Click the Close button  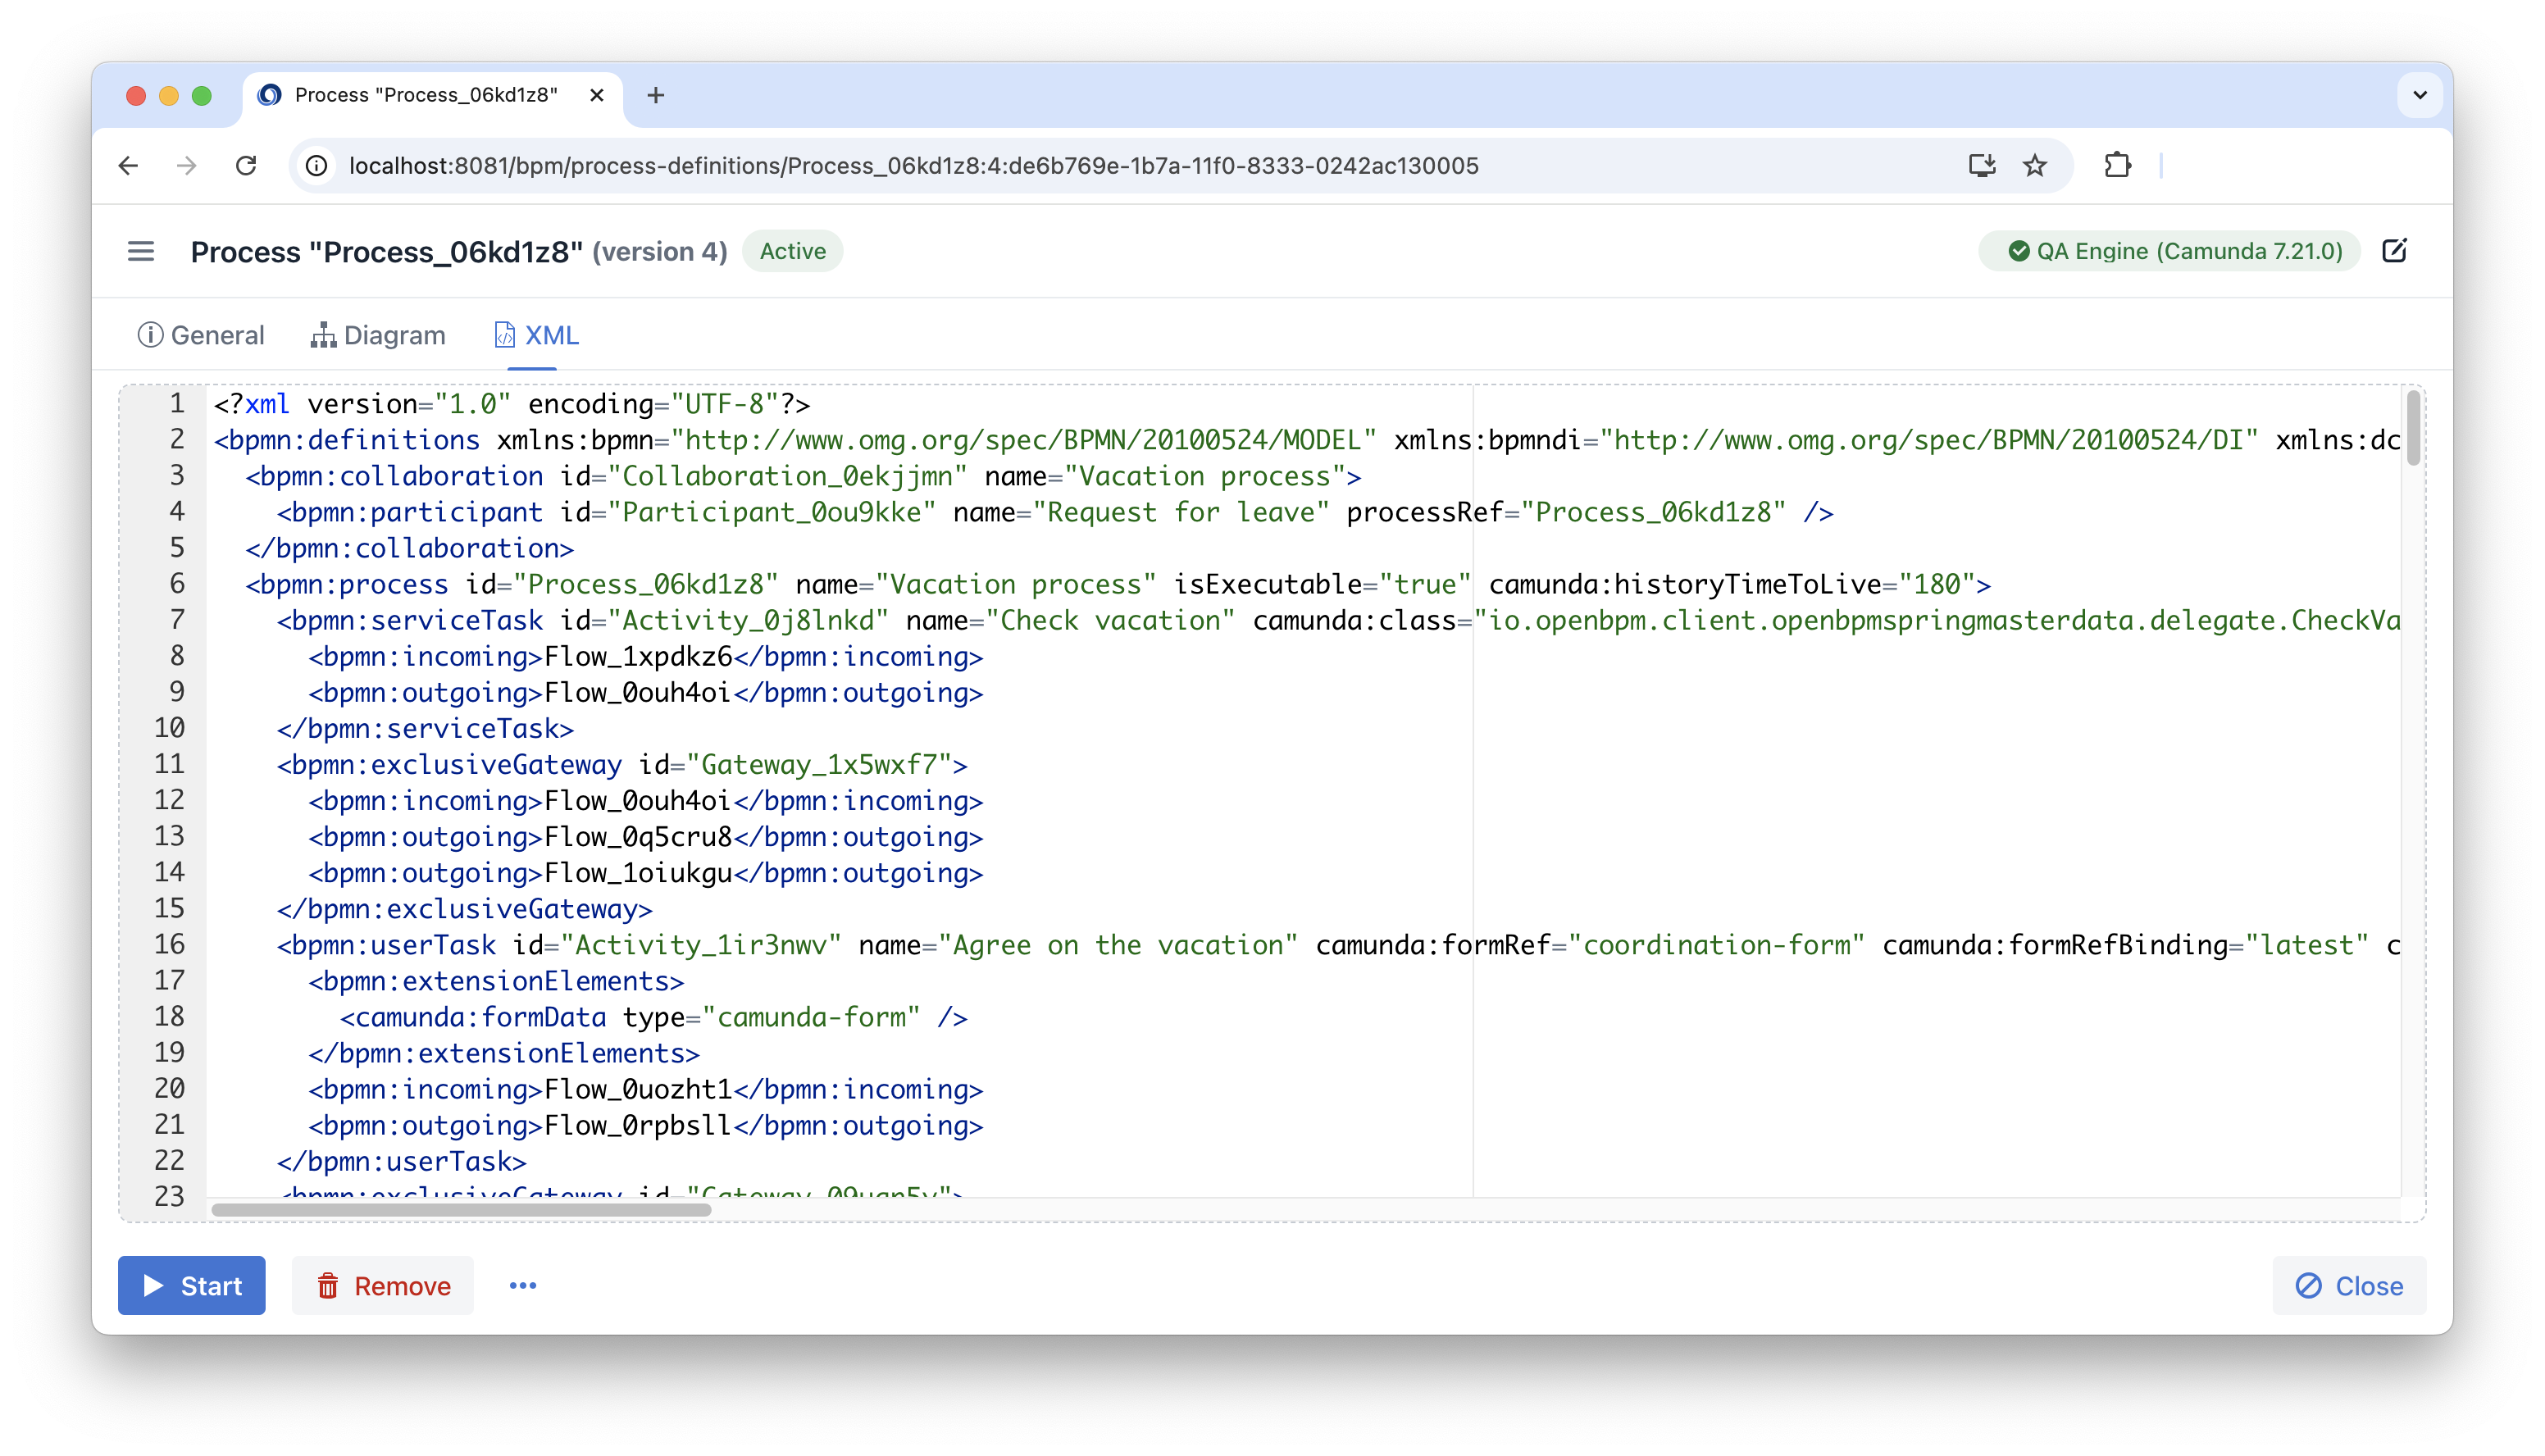coord(2350,1286)
